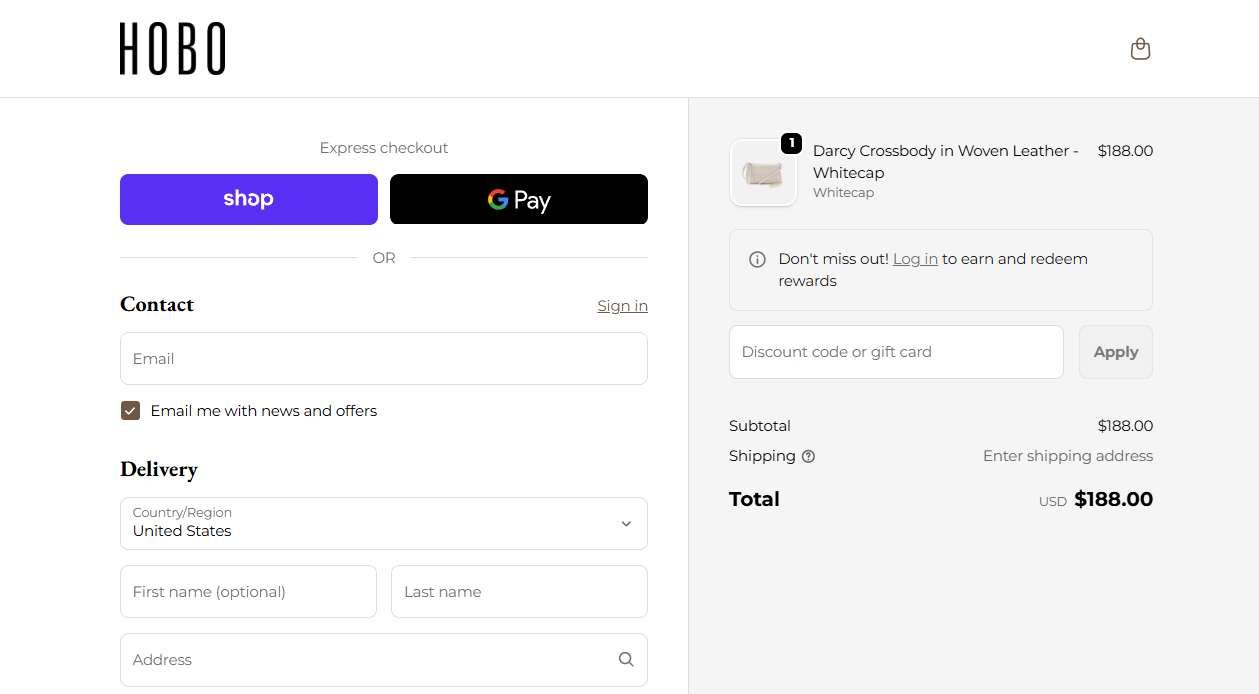Click the Sign in link
1259x694 pixels.
[622, 306]
